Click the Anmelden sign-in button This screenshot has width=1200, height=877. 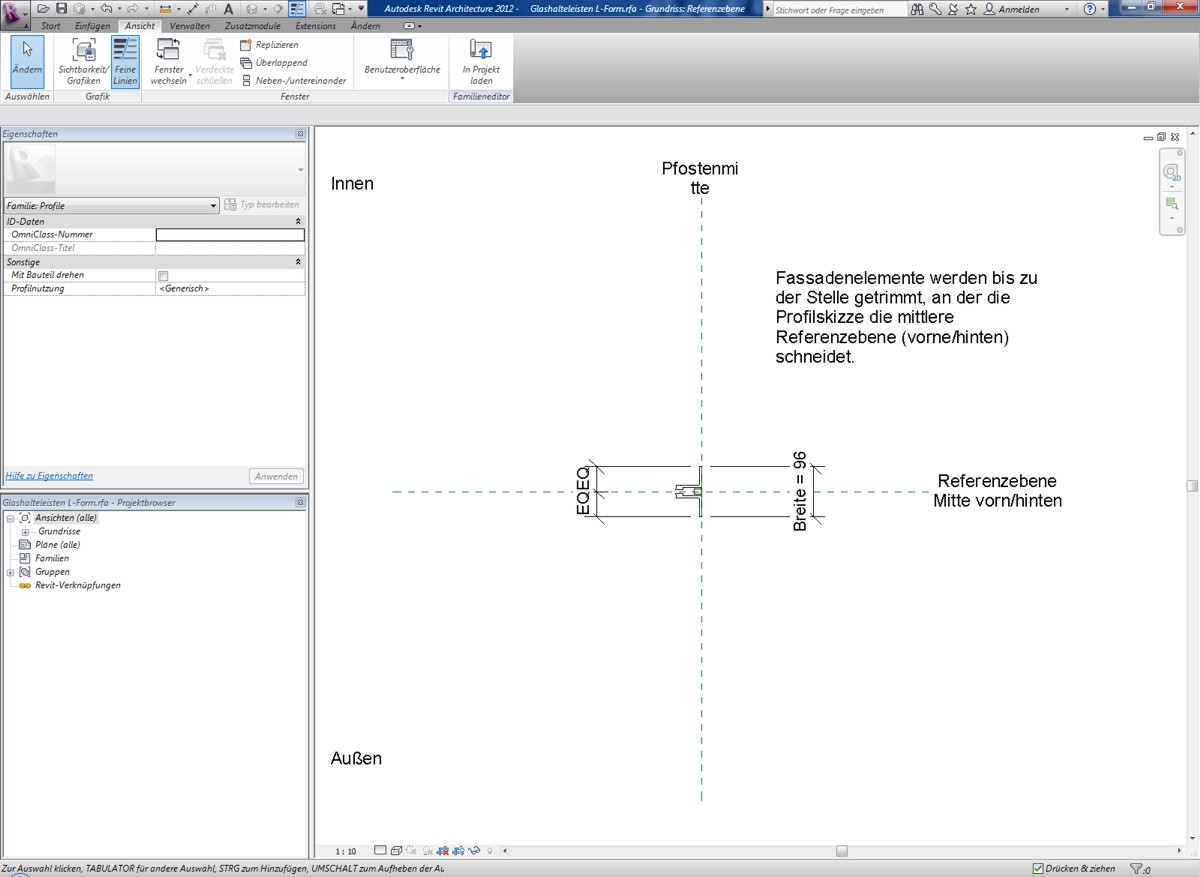point(1012,9)
